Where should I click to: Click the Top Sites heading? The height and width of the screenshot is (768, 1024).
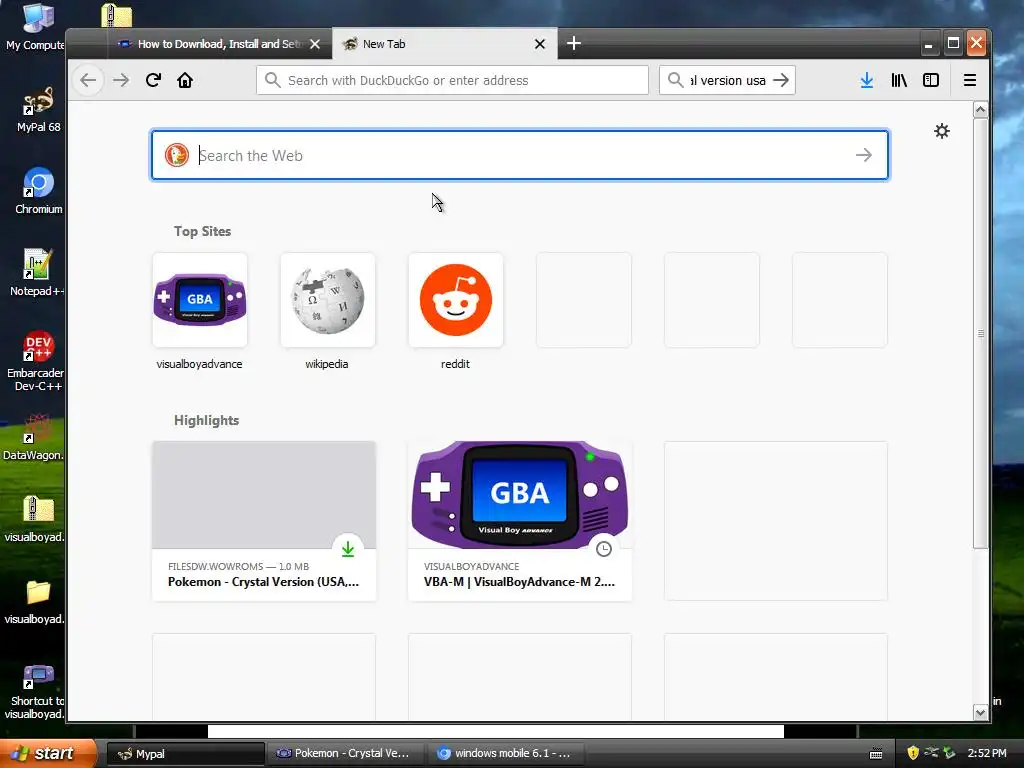tap(202, 231)
